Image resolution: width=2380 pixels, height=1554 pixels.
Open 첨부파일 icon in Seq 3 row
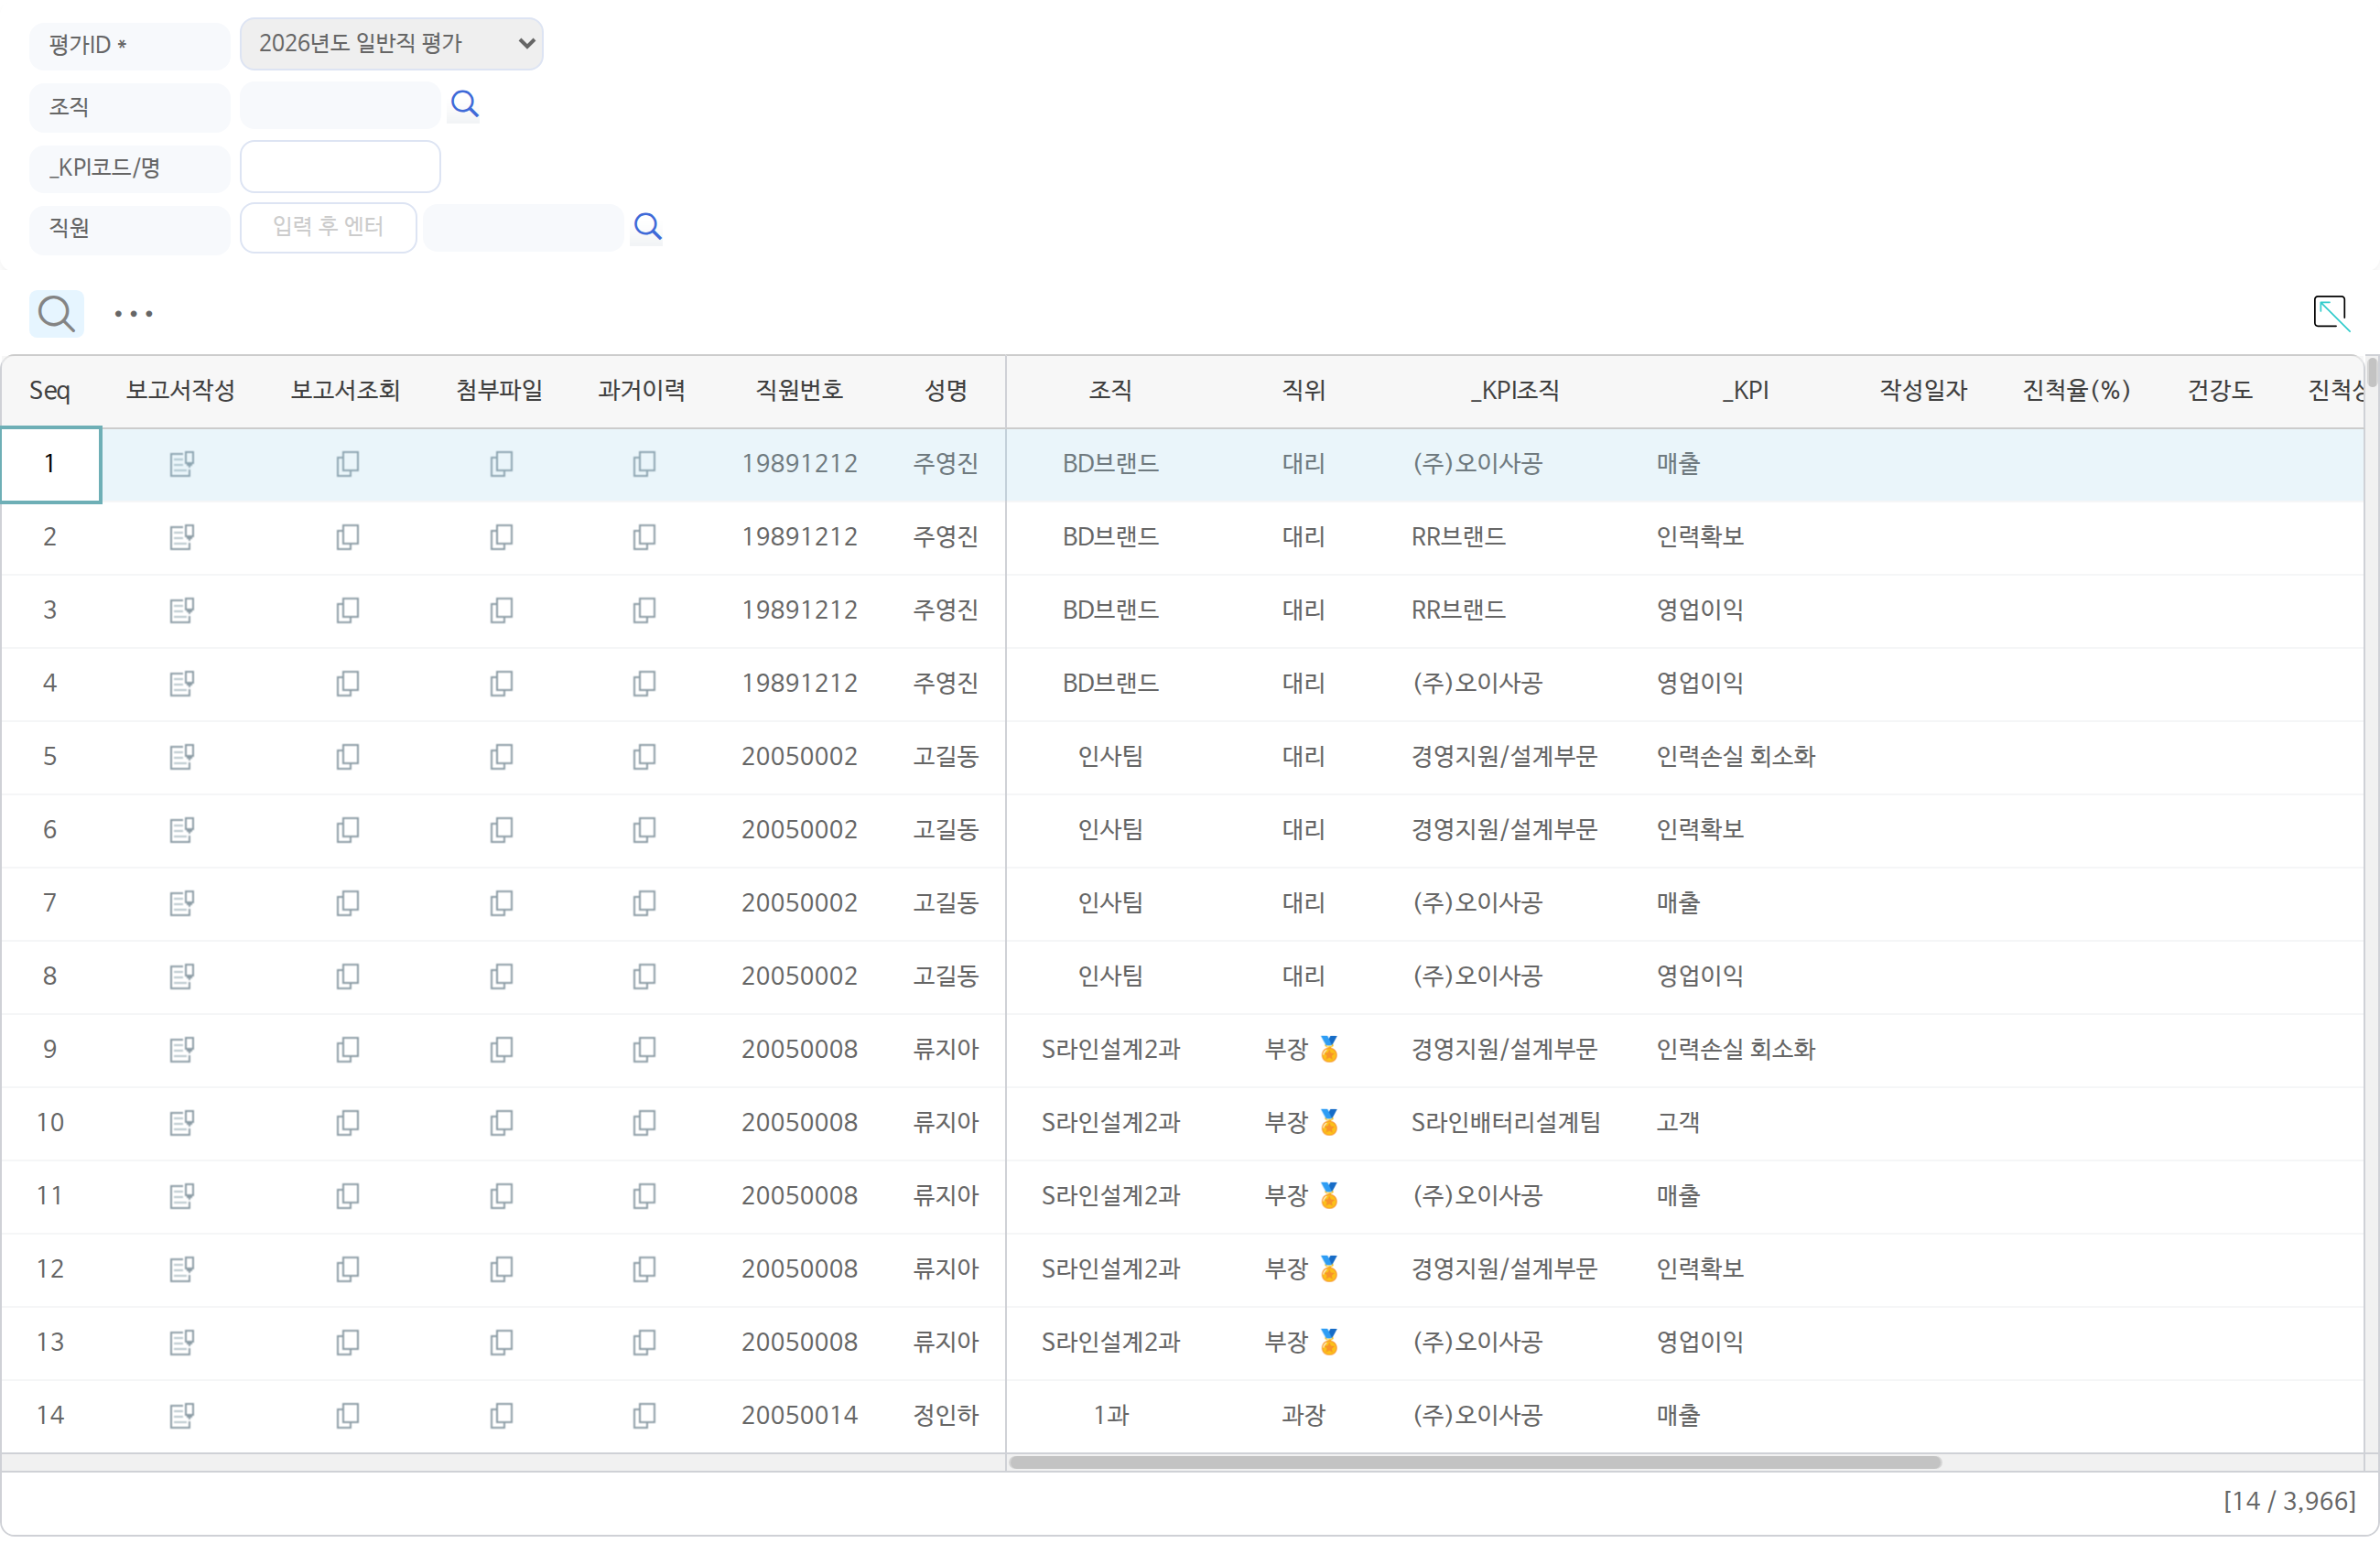[x=501, y=610]
